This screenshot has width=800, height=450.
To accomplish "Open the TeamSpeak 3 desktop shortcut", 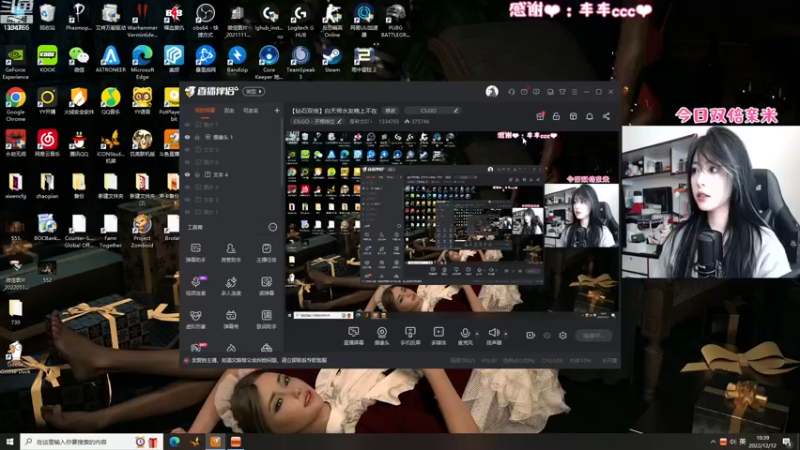I will click(301, 62).
